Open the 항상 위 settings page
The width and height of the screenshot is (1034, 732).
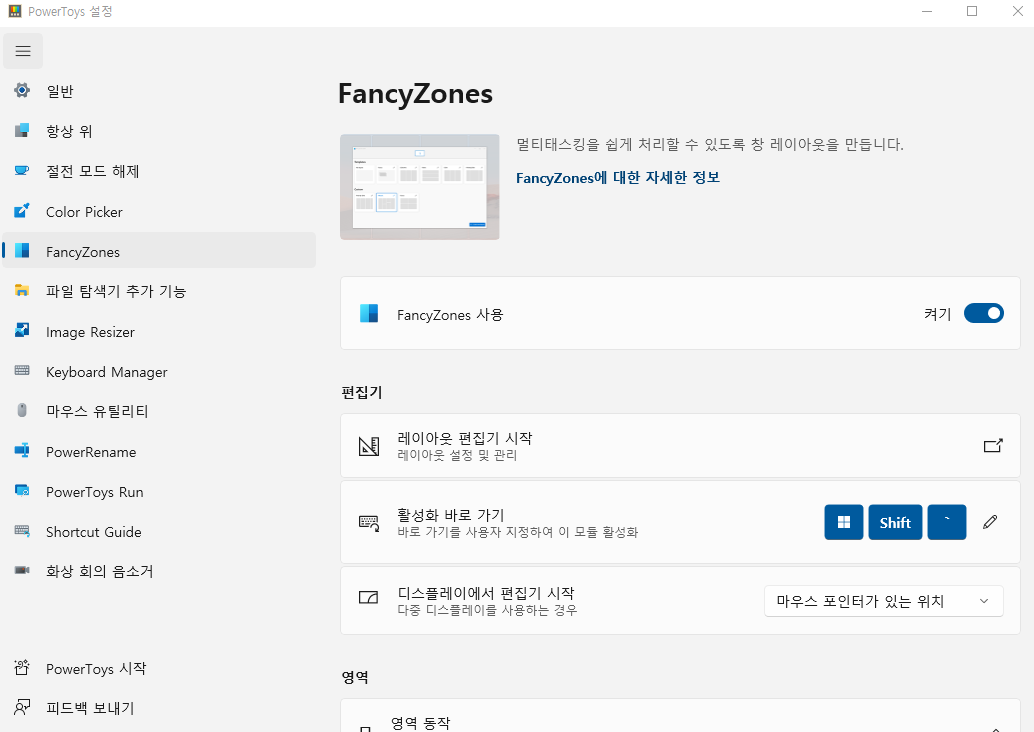point(159,131)
